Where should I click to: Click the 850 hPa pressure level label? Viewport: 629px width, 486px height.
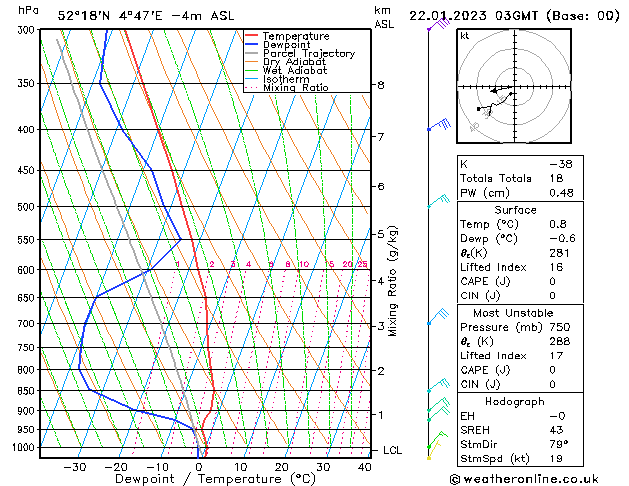click(x=26, y=391)
